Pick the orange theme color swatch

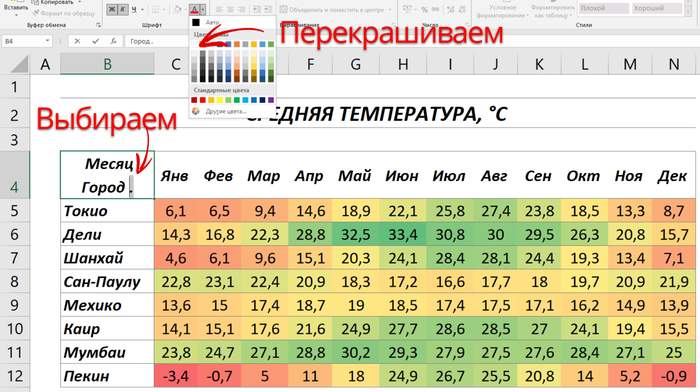237,44
